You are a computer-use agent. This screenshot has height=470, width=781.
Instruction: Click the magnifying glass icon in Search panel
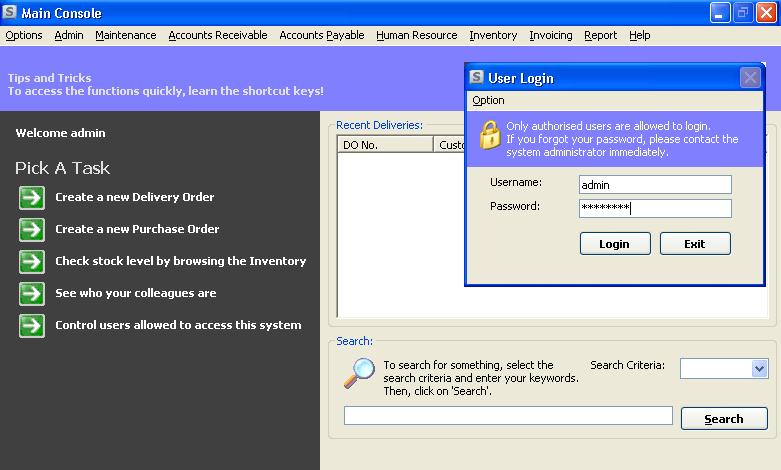(x=358, y=373)
